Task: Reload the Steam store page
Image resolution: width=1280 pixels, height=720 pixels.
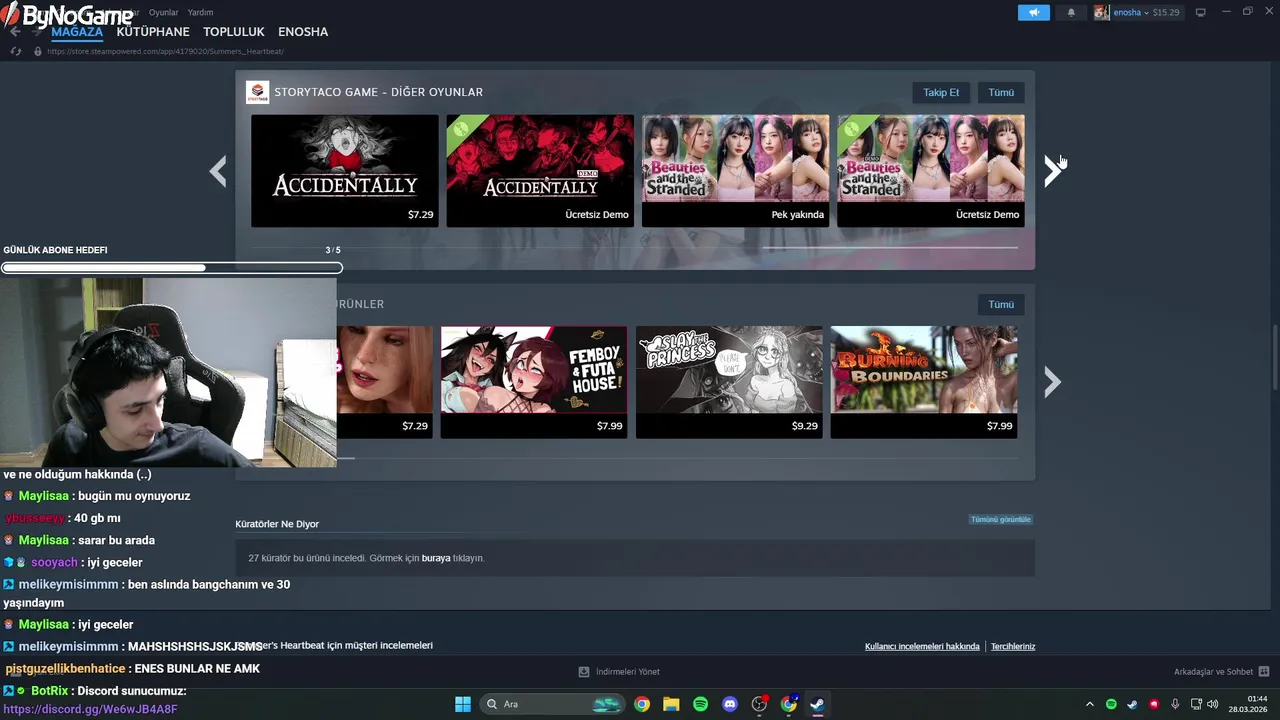Action: point(16,51)
